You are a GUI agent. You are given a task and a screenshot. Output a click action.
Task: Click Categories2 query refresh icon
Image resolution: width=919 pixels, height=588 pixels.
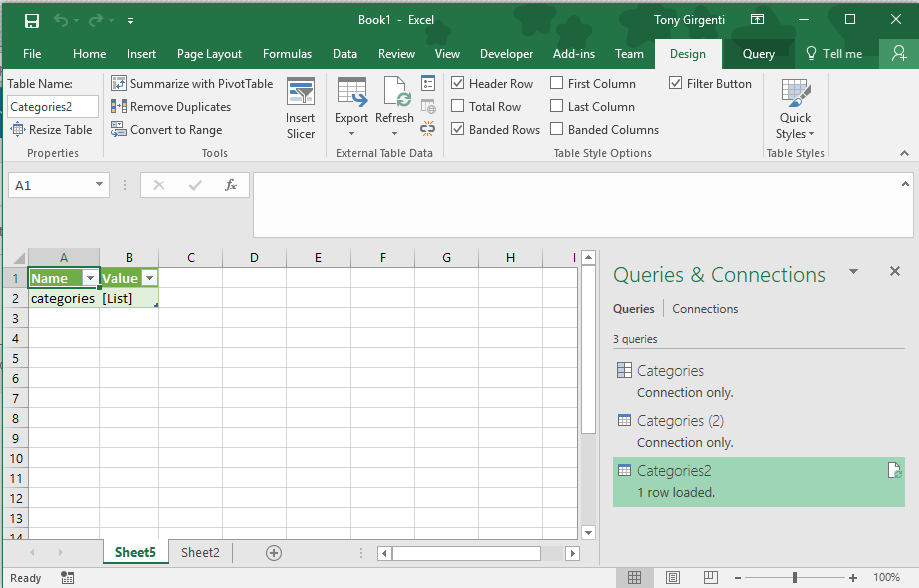(x=894, y=470)
